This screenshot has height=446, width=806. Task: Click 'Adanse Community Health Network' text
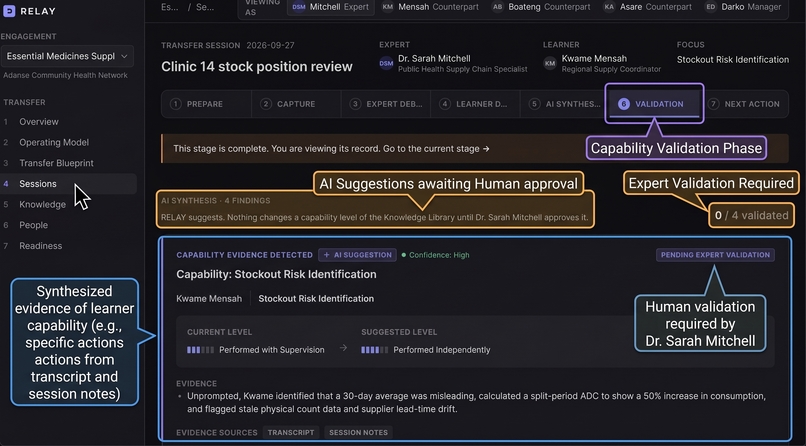(65, 75)
